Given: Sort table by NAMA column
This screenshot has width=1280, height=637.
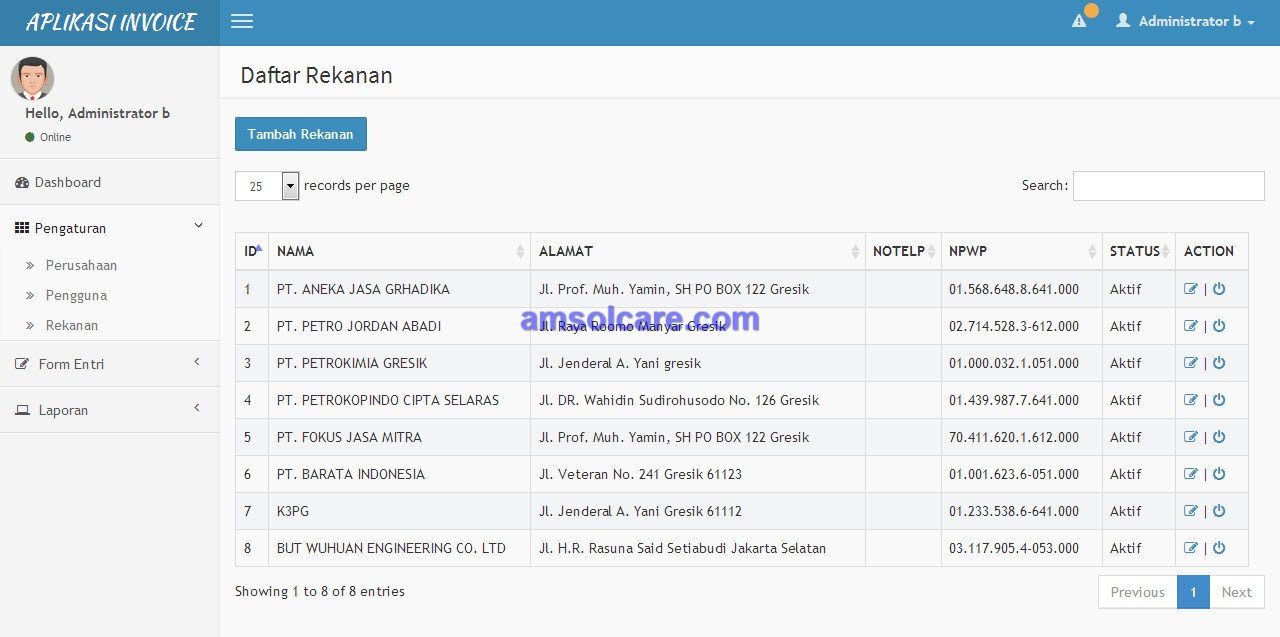Looking at the screenshot, I should (x=399, y=251).
